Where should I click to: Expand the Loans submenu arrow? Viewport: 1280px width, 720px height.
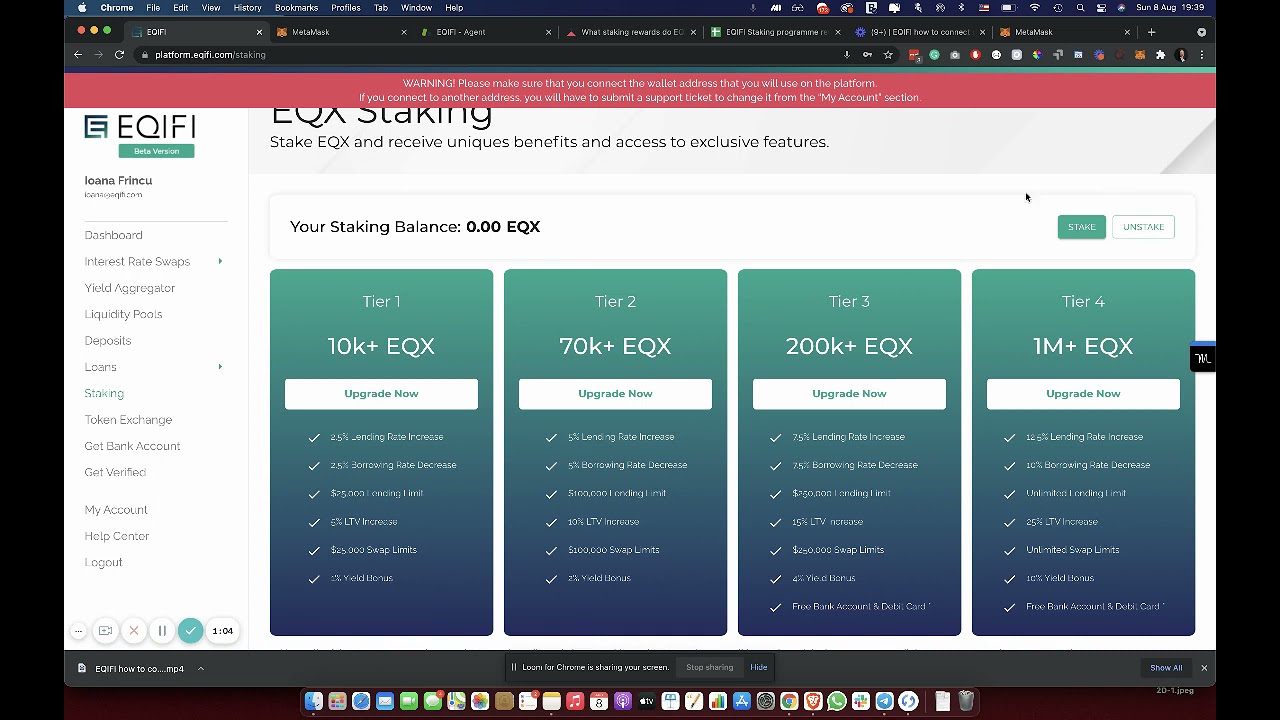tap(220, 367)
